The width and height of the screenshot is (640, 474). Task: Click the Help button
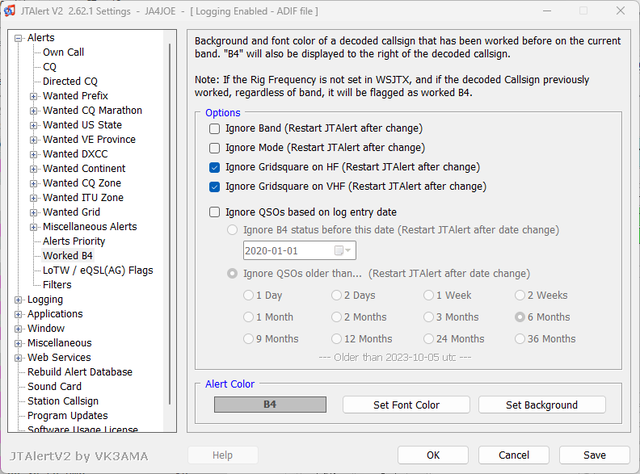point(222,455)
